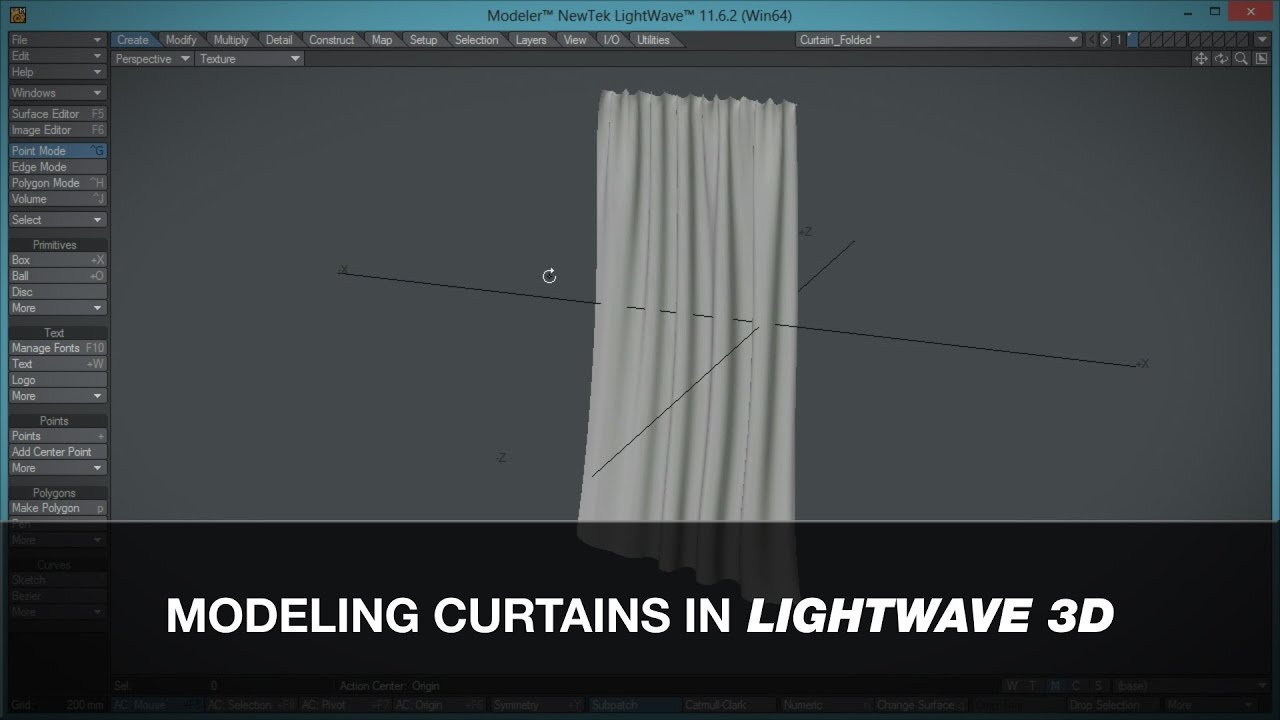Activate Volume selection mode
This screenshot has height=720, width=1280.
(57, 199)
